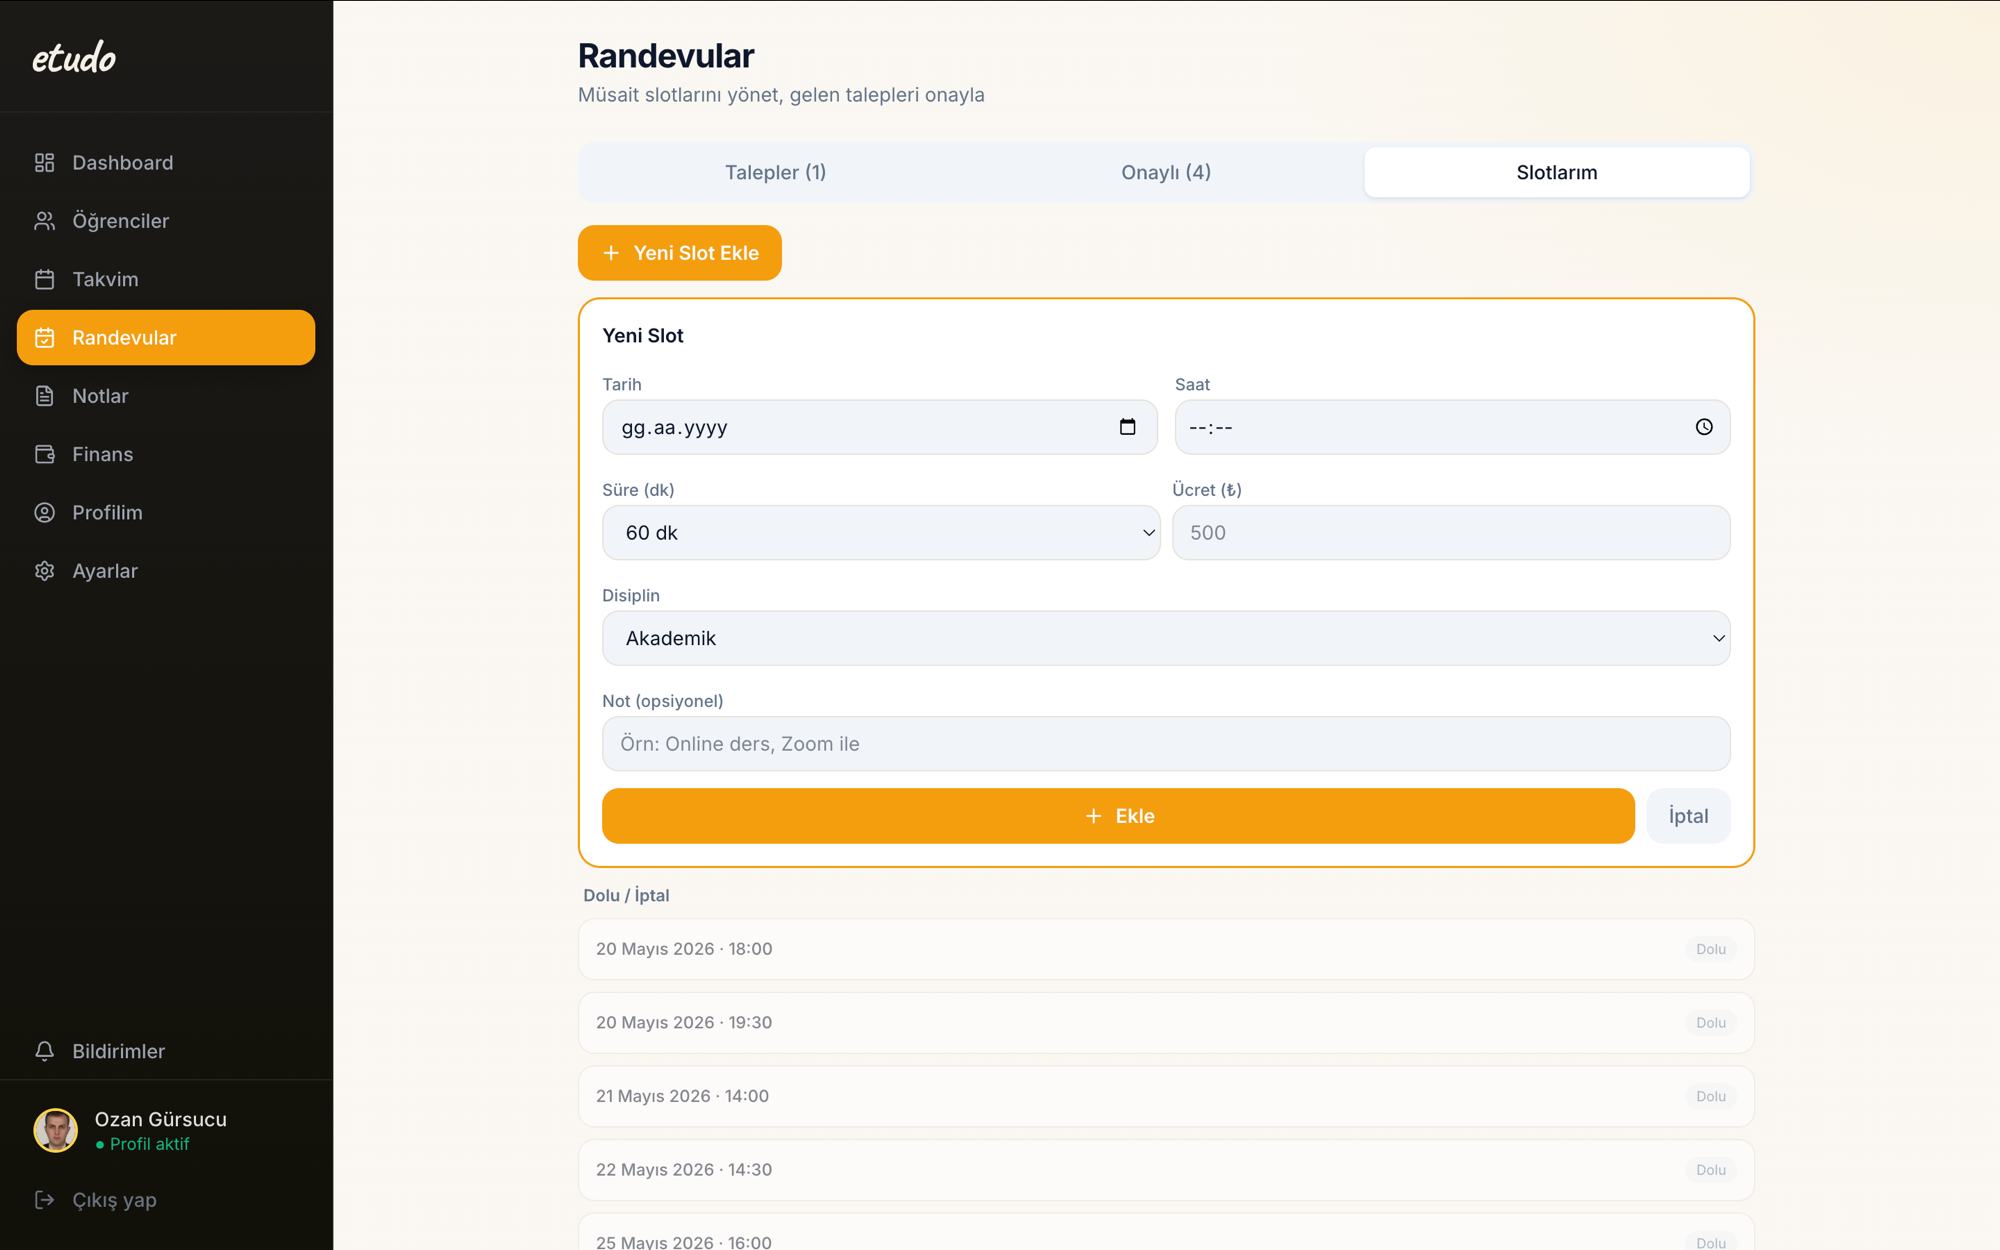Image resolution: width=2000 pixels, height=1250 pixels.
Task: Expand the Disiplin Akademik dropdown
Action: click(1166, 638)
